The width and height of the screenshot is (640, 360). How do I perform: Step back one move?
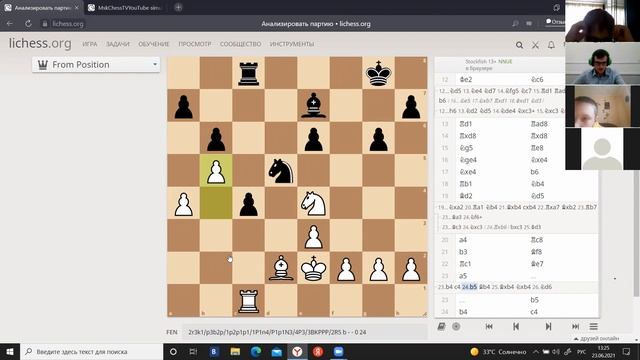(x=516, y=327)
